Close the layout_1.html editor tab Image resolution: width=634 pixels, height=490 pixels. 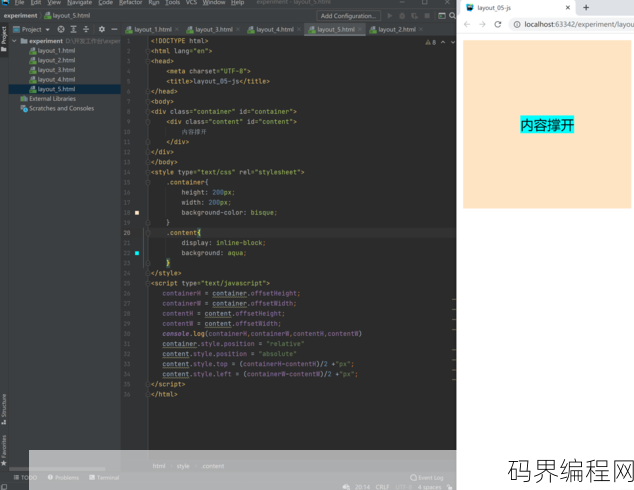(177, 30)
